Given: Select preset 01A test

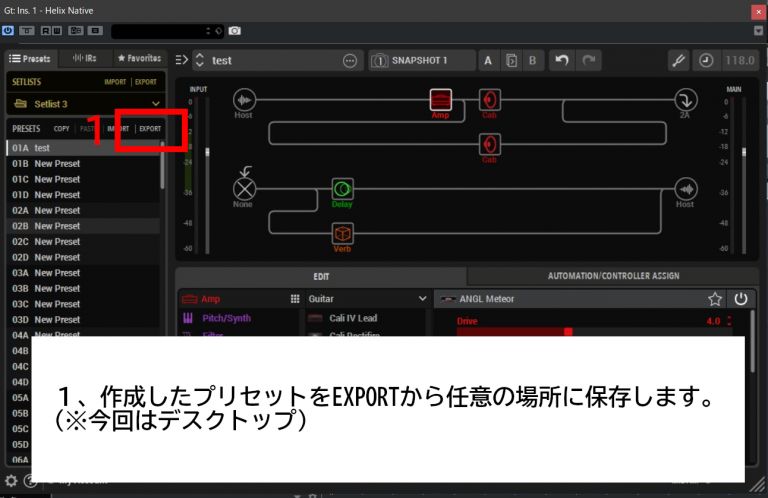Looking at the screenshot, I should click(x=82, y=148).
